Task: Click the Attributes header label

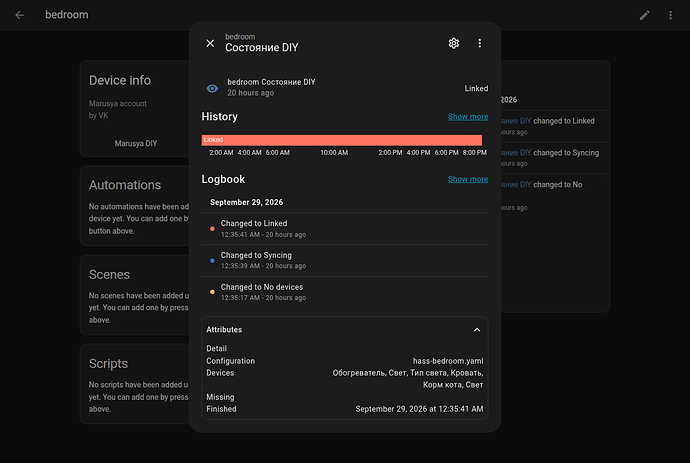Action: (x=224, y=330)
